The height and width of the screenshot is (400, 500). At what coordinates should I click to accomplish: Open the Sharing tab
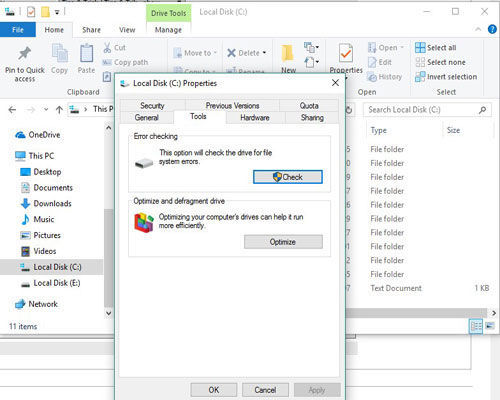pos(312,118)
